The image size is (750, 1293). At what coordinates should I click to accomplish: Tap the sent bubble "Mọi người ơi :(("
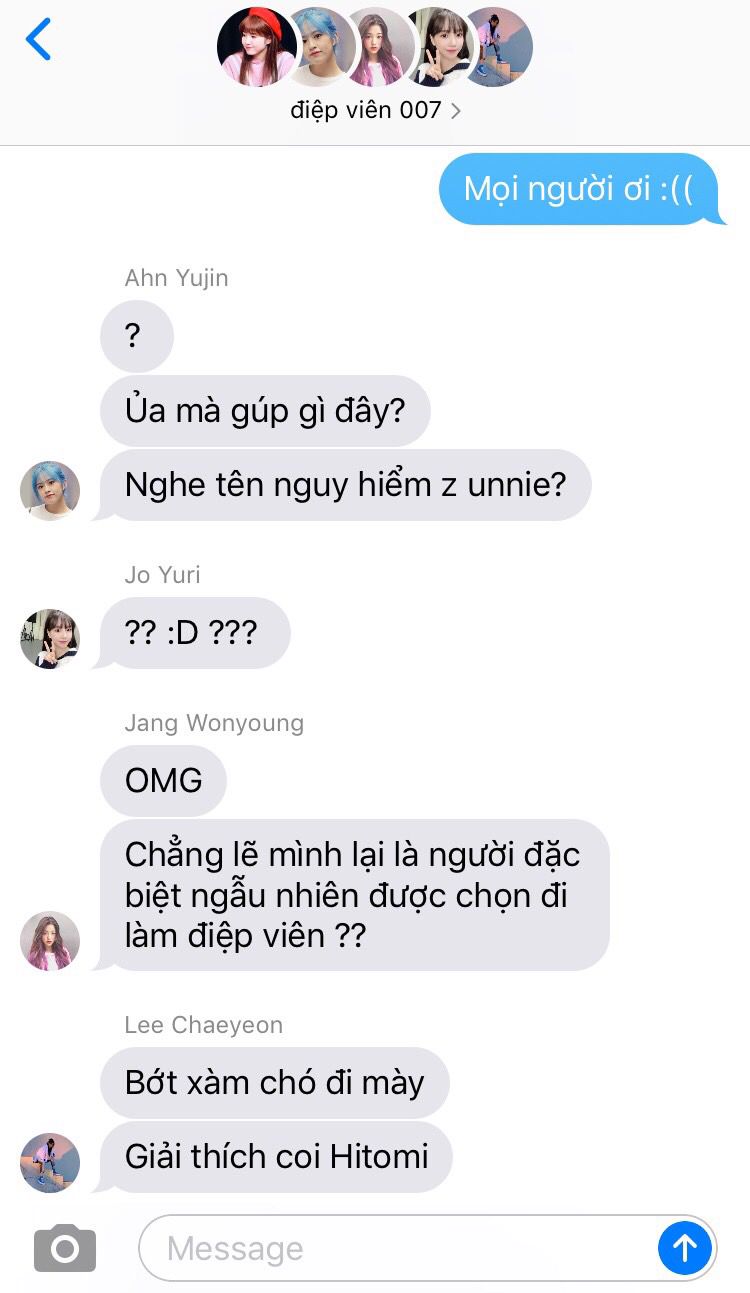coord(579,189)
